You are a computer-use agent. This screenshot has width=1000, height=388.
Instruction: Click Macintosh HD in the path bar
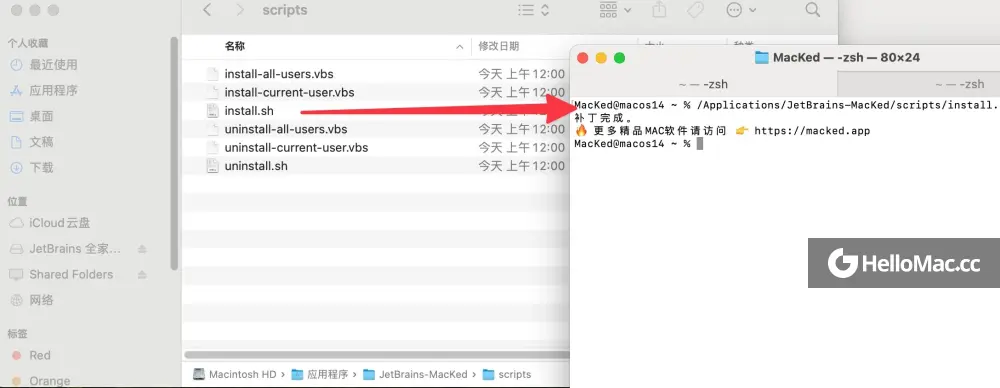pos(235,375)
